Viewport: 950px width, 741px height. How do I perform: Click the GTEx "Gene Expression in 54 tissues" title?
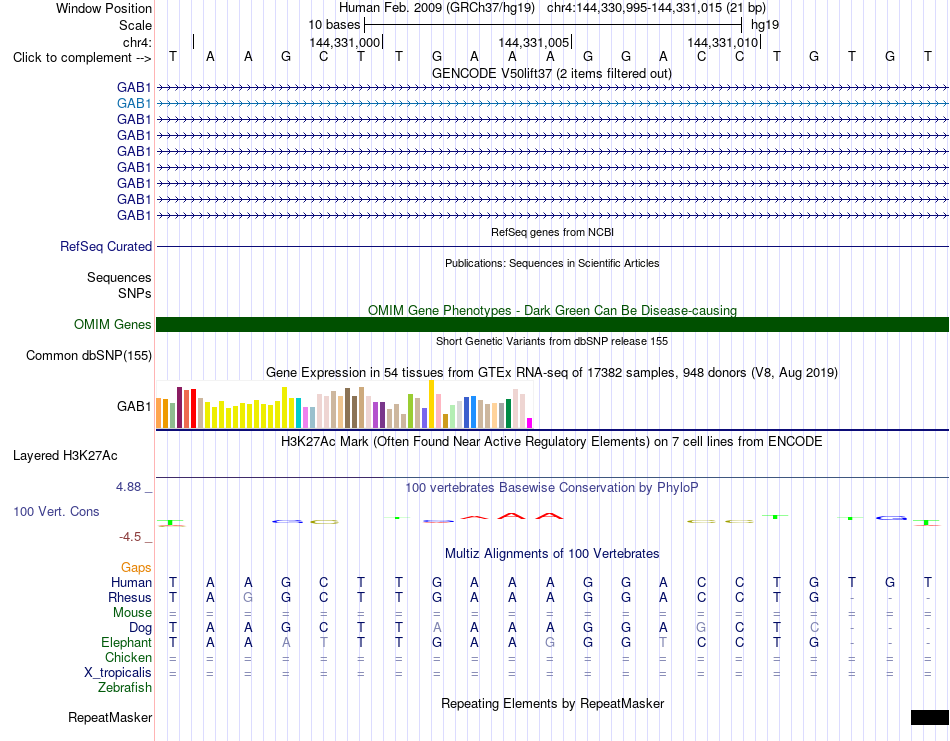pos(552,373)
